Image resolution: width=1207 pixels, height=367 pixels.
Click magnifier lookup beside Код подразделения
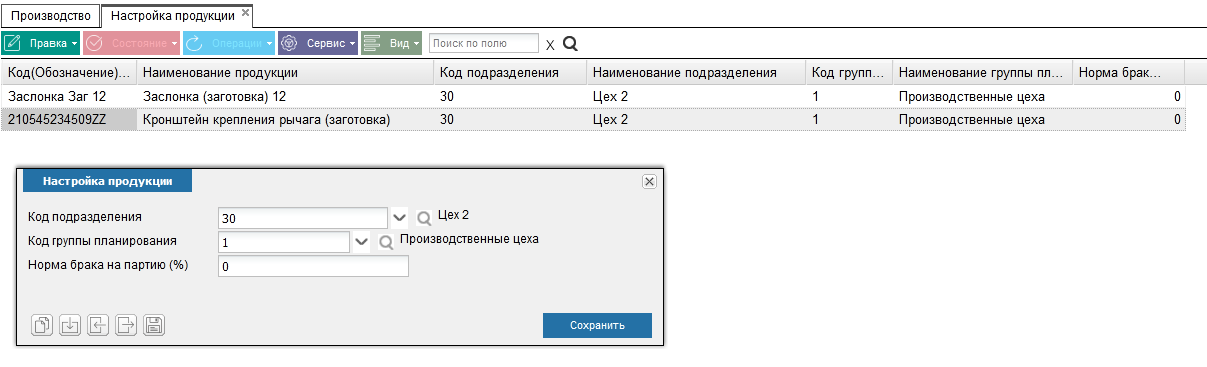[424, 217]
